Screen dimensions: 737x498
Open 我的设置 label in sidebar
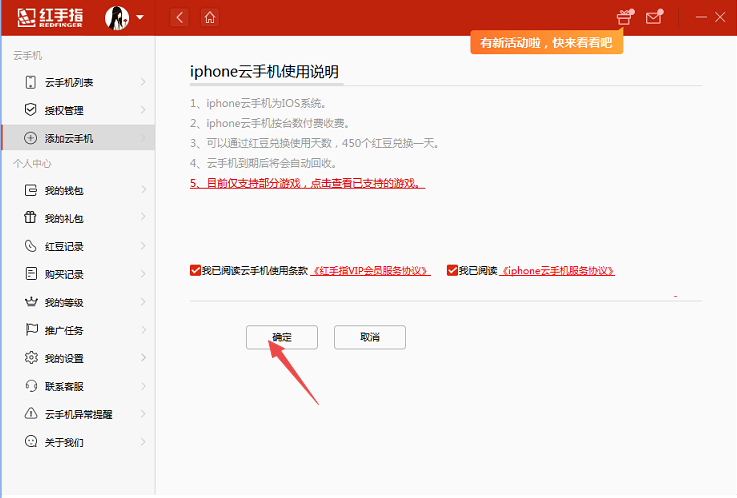tap(64, 358)
